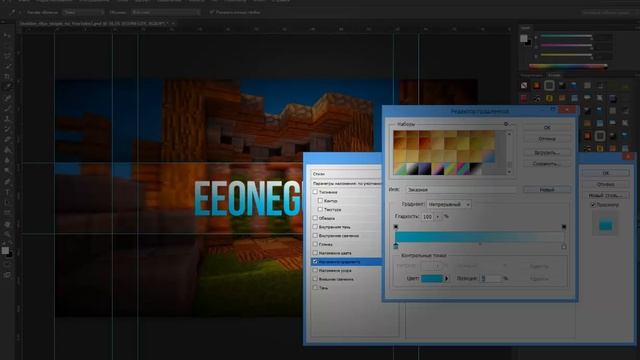Apply the no-style swatch in Styles panel
This screenshot has width=640, height=360.
pos(524,85)
